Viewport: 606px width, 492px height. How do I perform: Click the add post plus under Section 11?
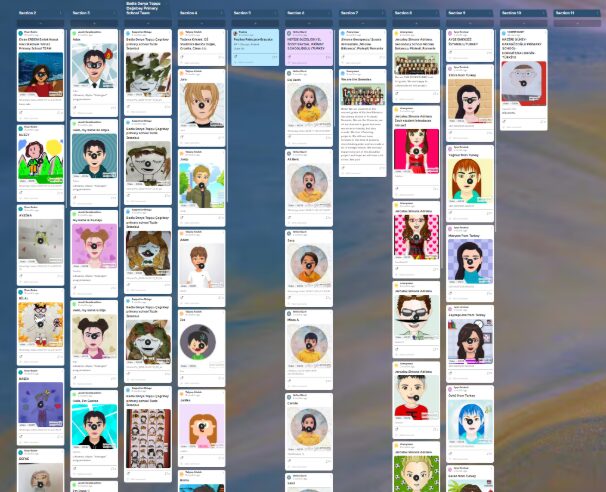(x=578, y=22)
